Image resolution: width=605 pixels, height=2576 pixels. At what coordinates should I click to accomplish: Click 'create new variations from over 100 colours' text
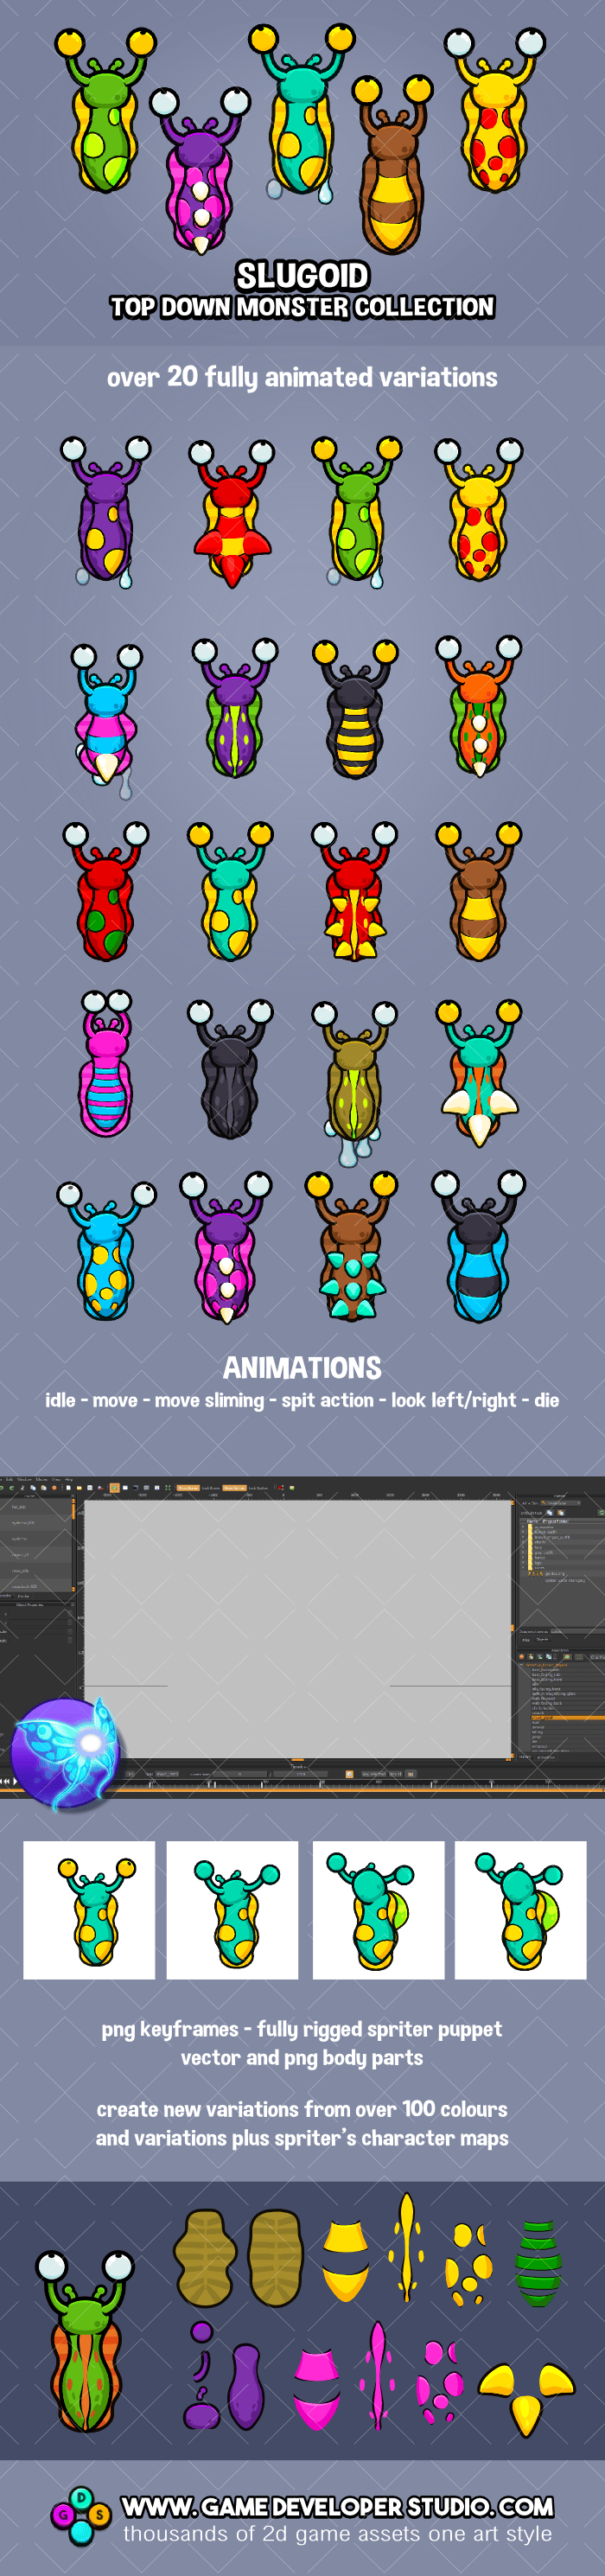(x=302, y=2109)
